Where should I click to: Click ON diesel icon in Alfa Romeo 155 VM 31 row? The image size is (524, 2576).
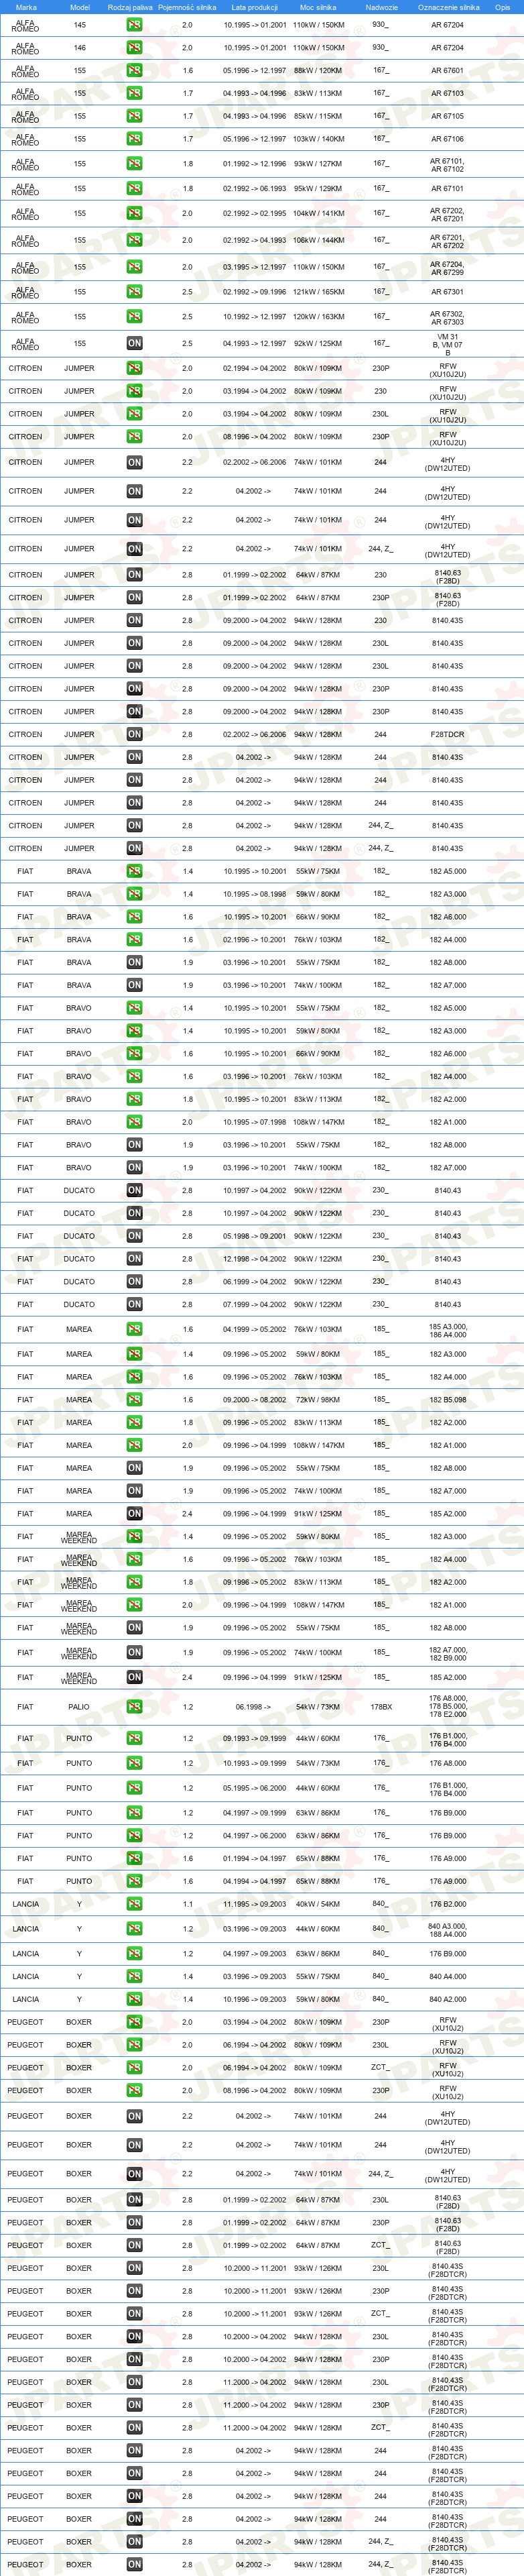(x=134, y=343)
